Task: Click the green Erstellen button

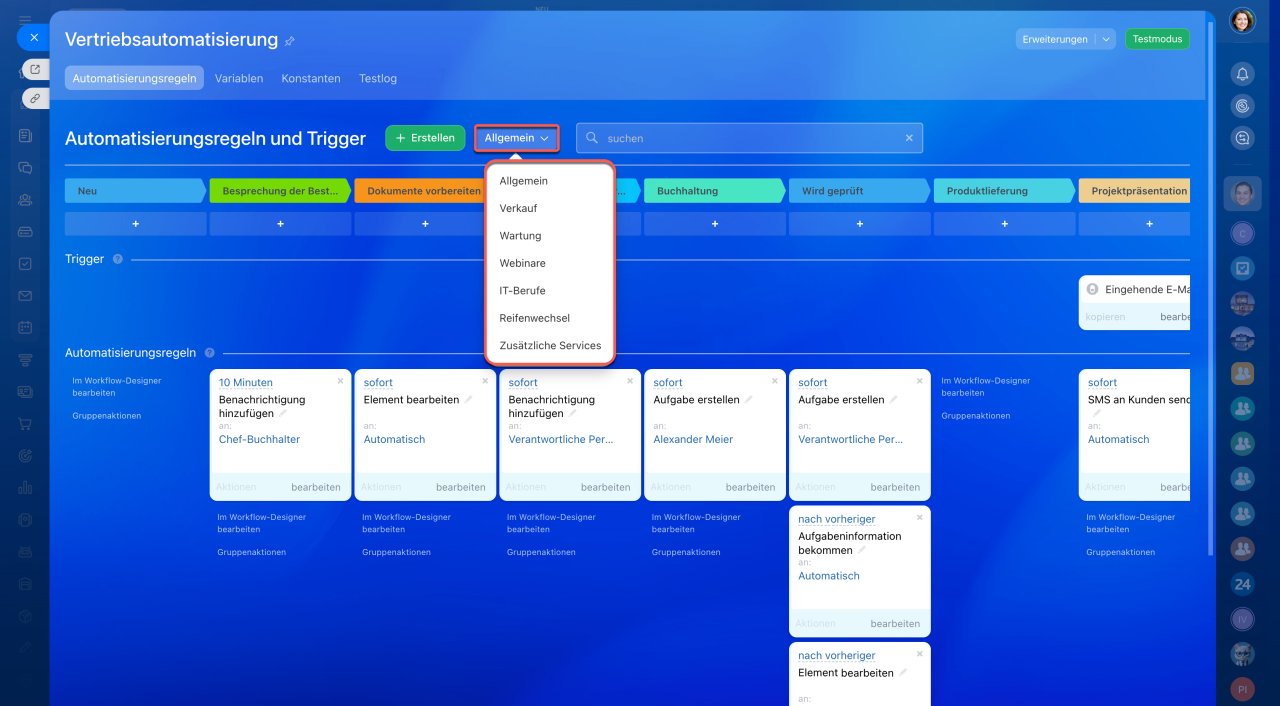Action: pyautogui.click(x=426, y=138)
